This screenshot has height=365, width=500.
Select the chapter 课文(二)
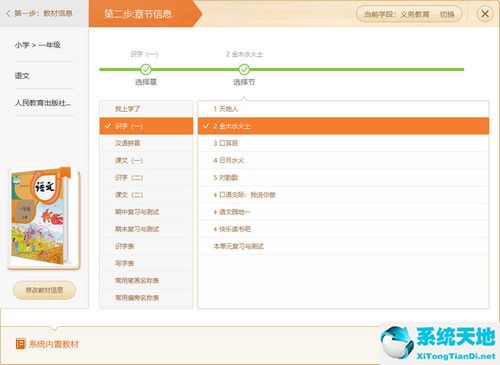click(x=146, y=195)
